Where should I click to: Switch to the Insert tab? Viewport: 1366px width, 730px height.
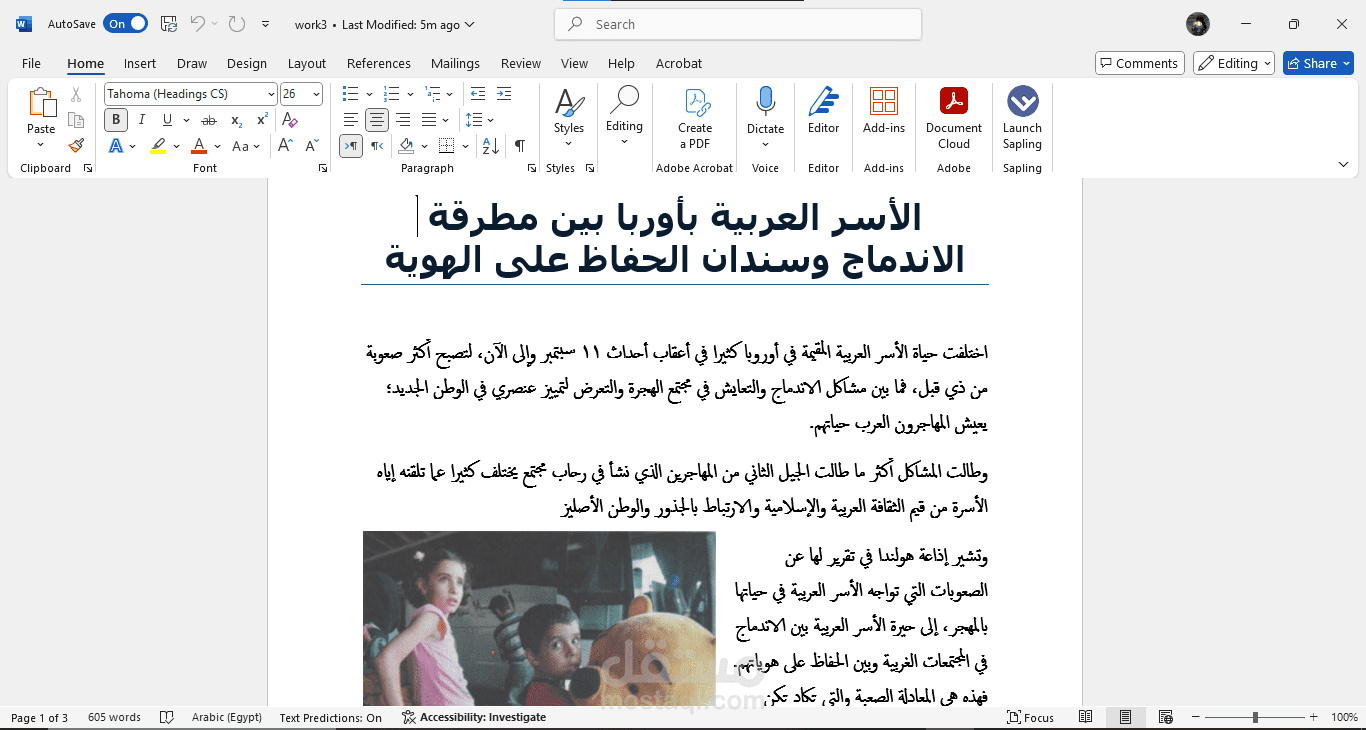point(140,63)
